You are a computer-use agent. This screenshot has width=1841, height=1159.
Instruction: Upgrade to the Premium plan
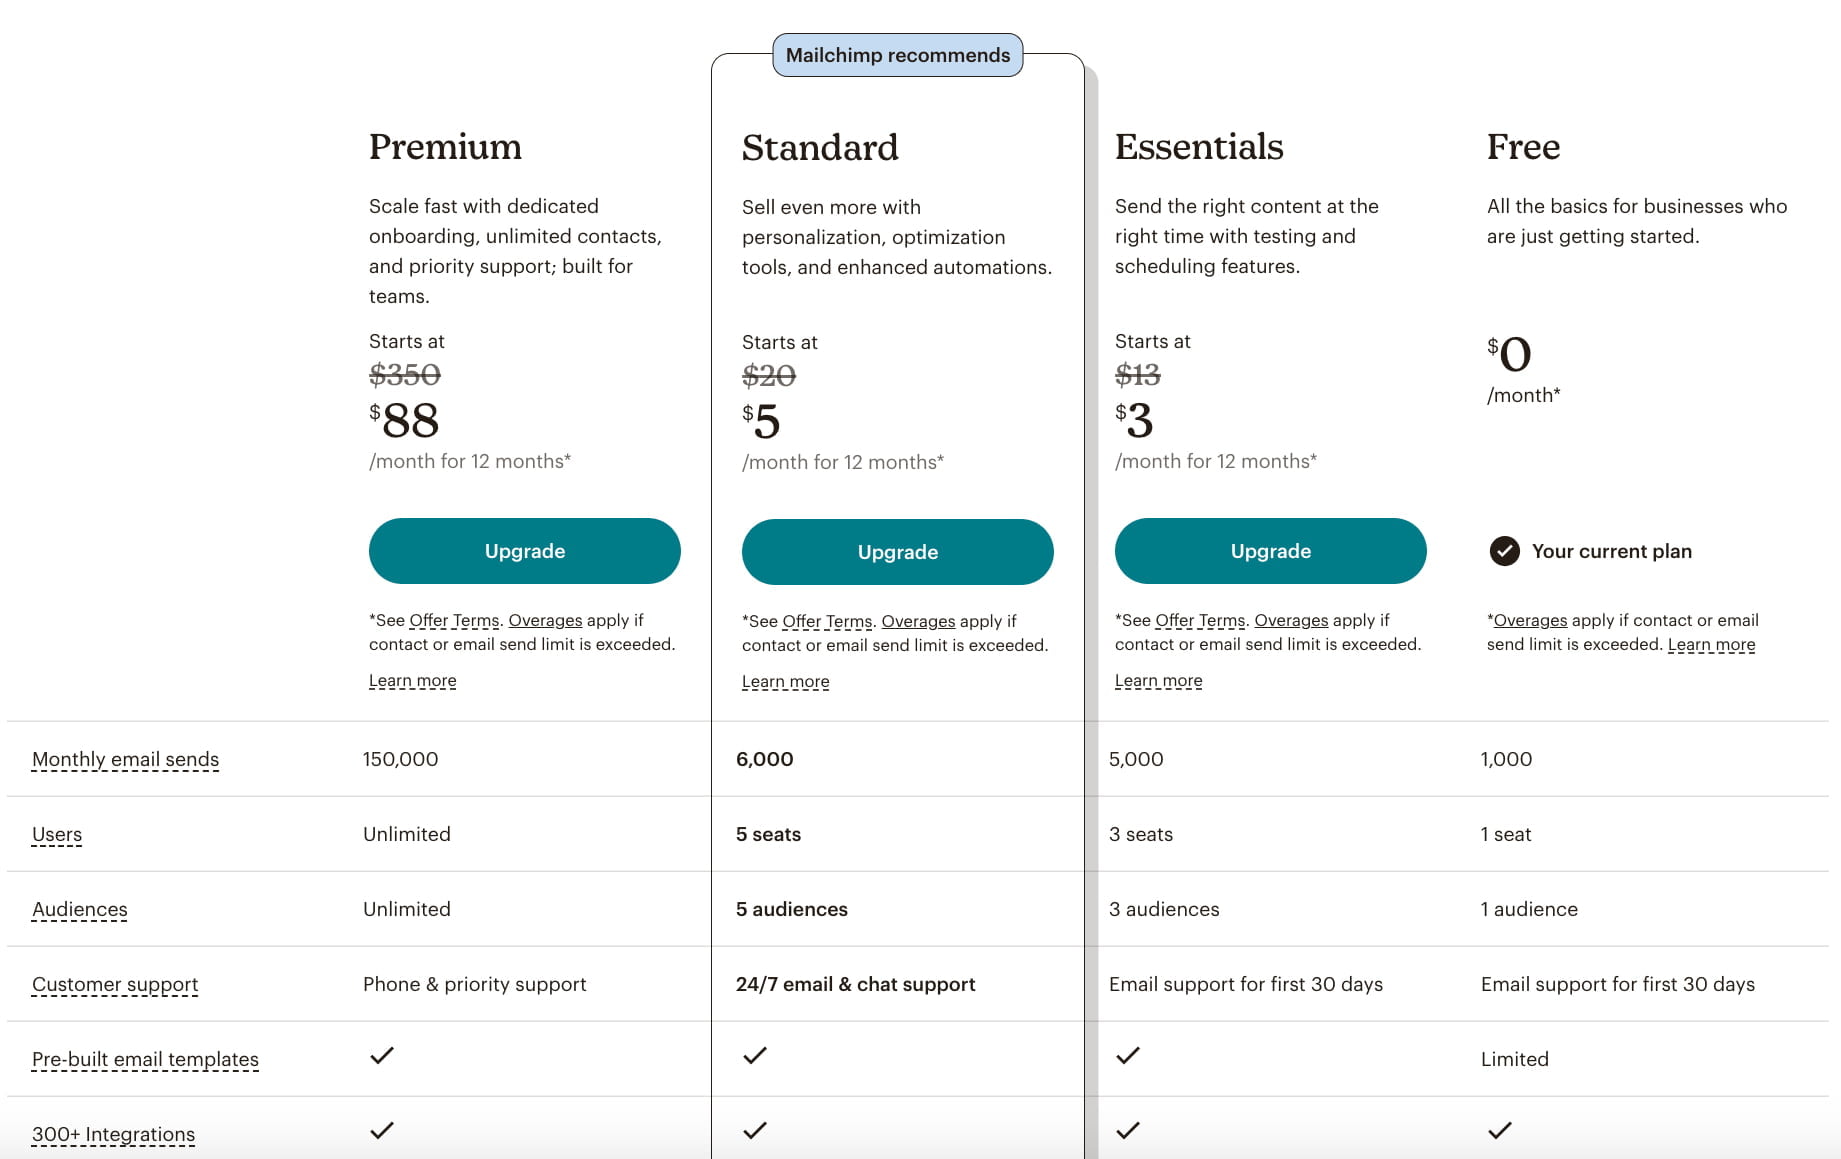(x=524, y=551)
